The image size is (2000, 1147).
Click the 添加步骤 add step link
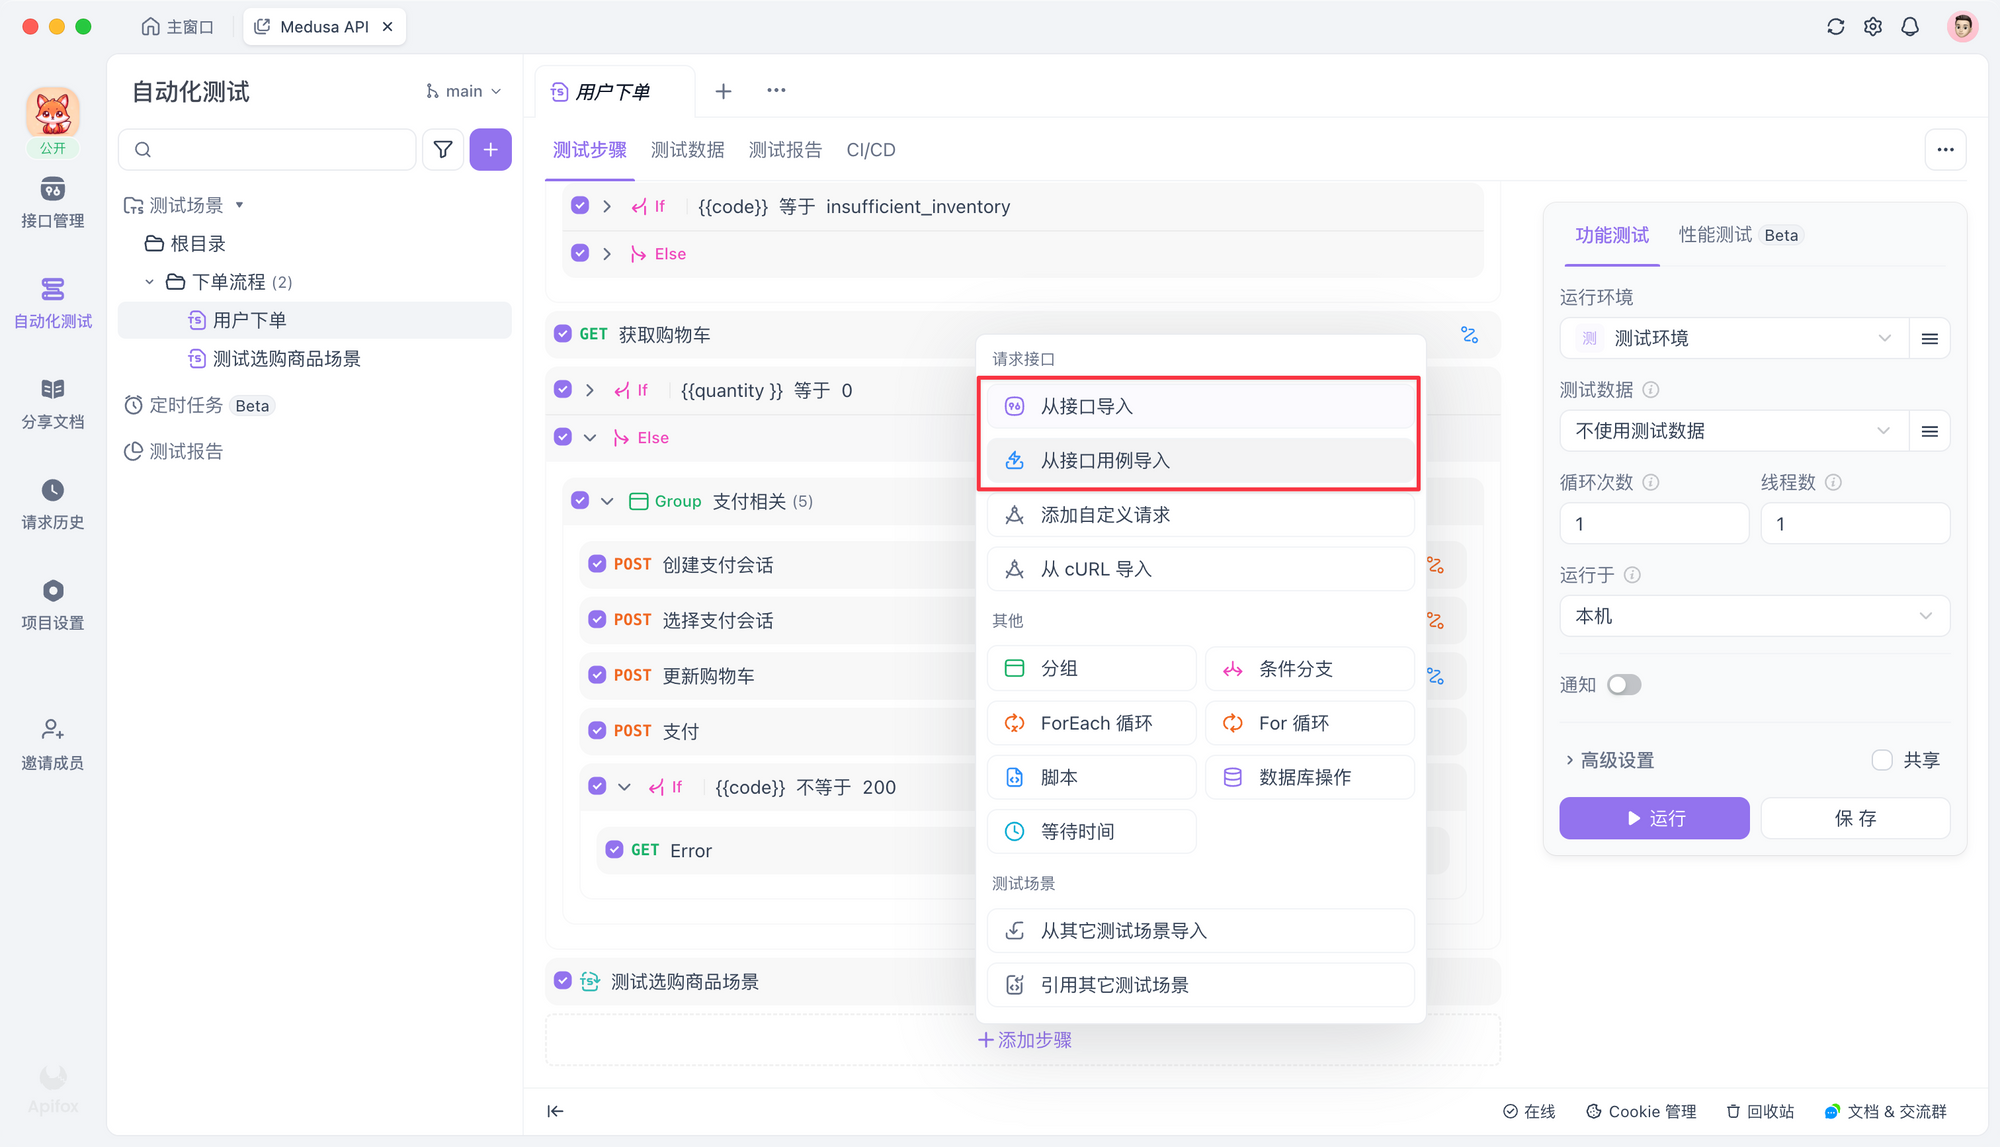[1027, 1040]
